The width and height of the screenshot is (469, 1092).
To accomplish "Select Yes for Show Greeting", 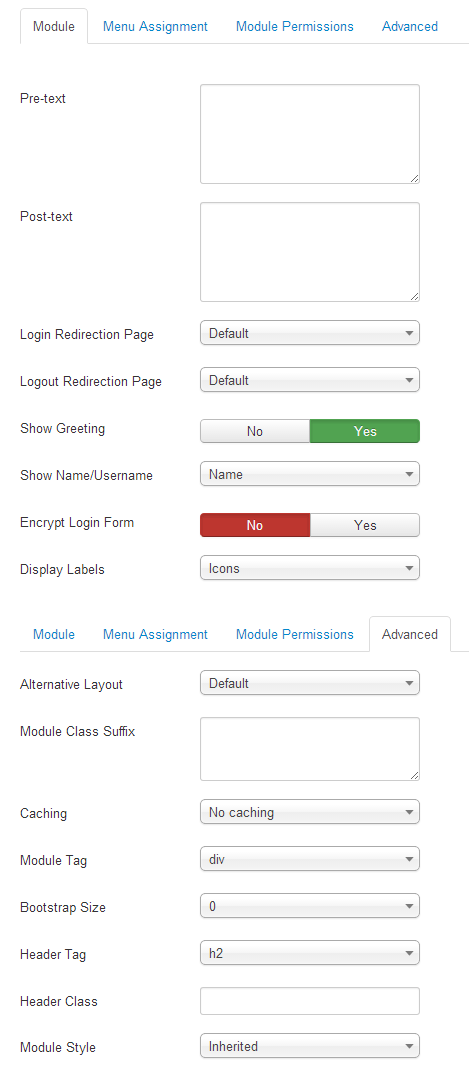I will (364, 431).
